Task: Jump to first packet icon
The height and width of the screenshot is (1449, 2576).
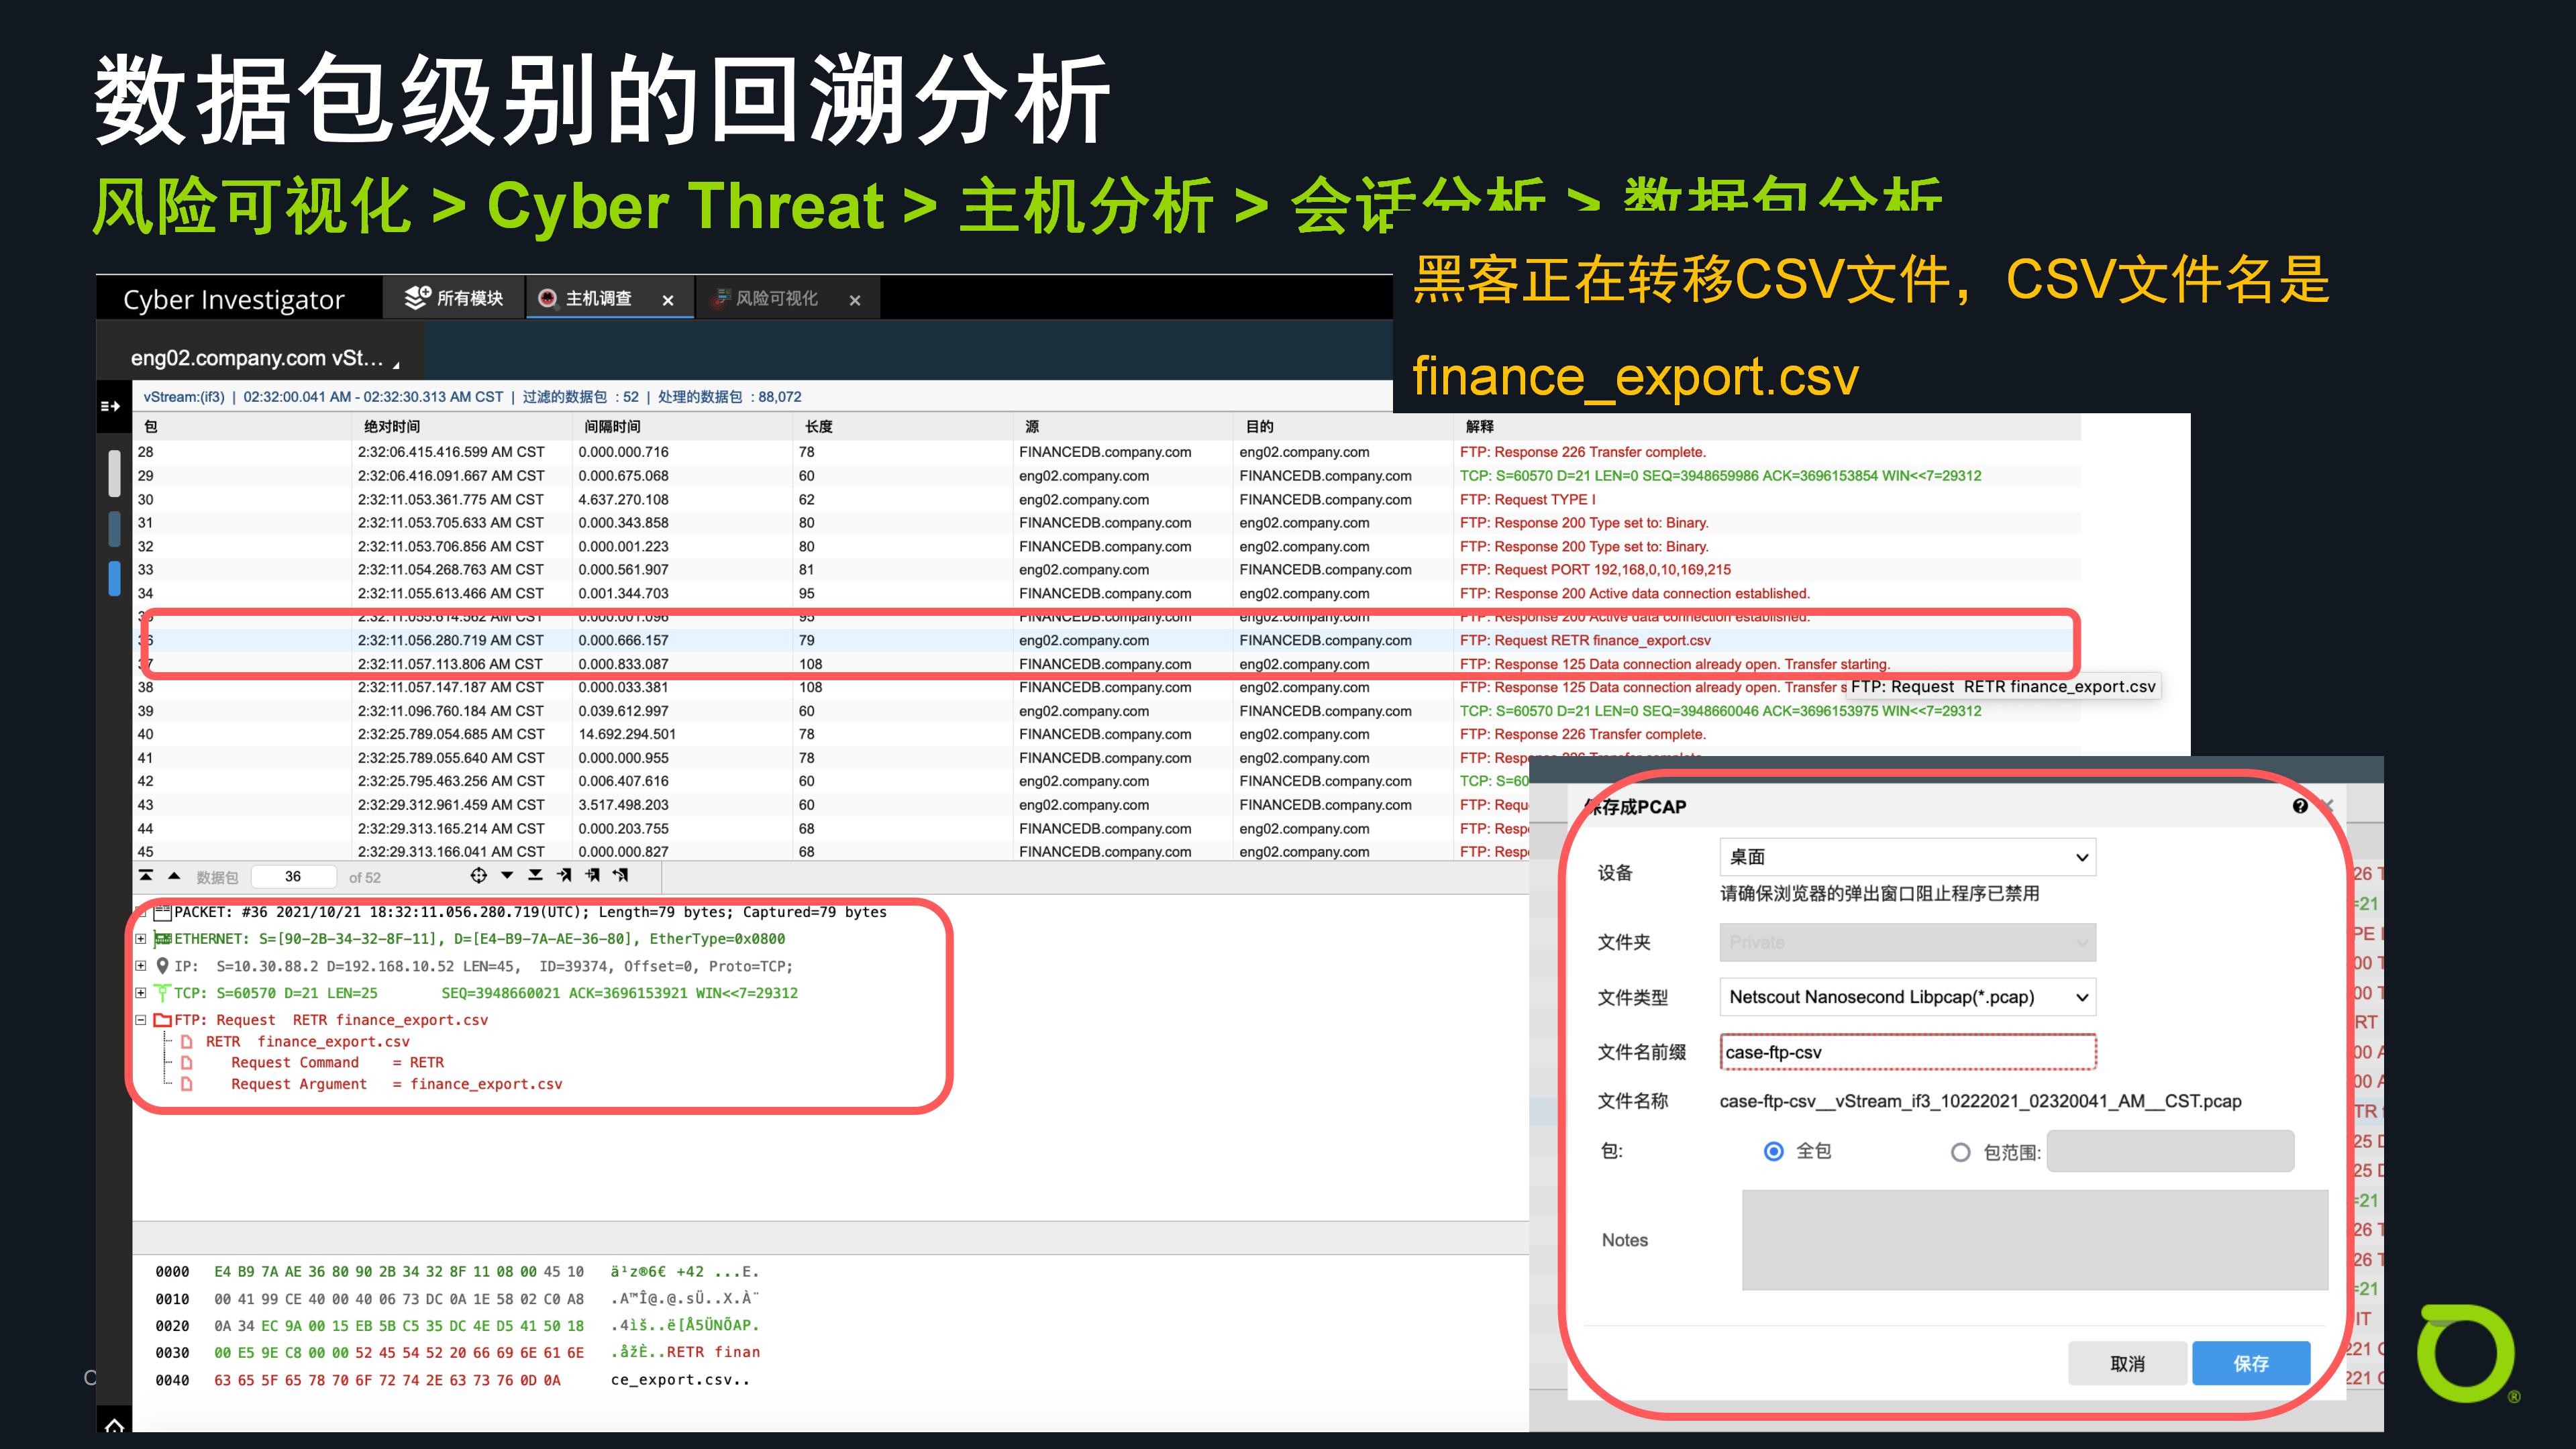Action: pyautogui.click(x=146, y=876)
